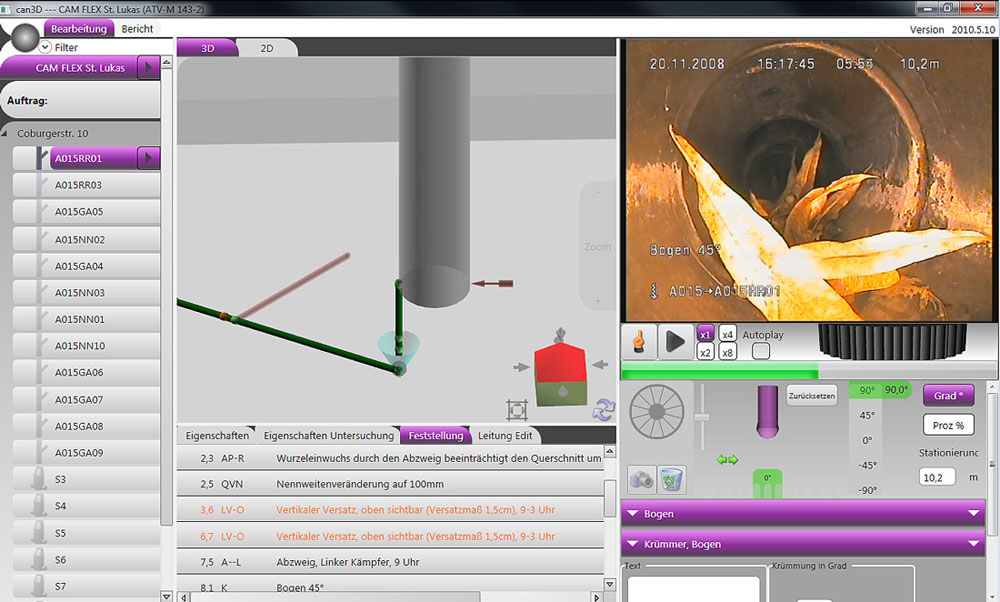Click the blue refresh arrows in 3D view
This screenshot has height=602, width=1000.
coord(604,408)
